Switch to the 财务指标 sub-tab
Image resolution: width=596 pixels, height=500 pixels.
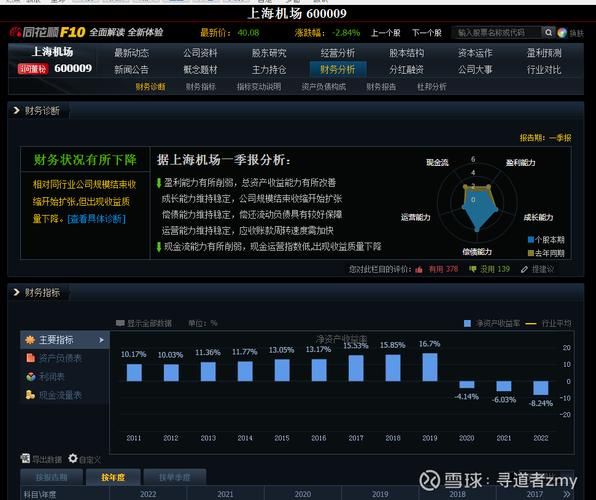201,87
